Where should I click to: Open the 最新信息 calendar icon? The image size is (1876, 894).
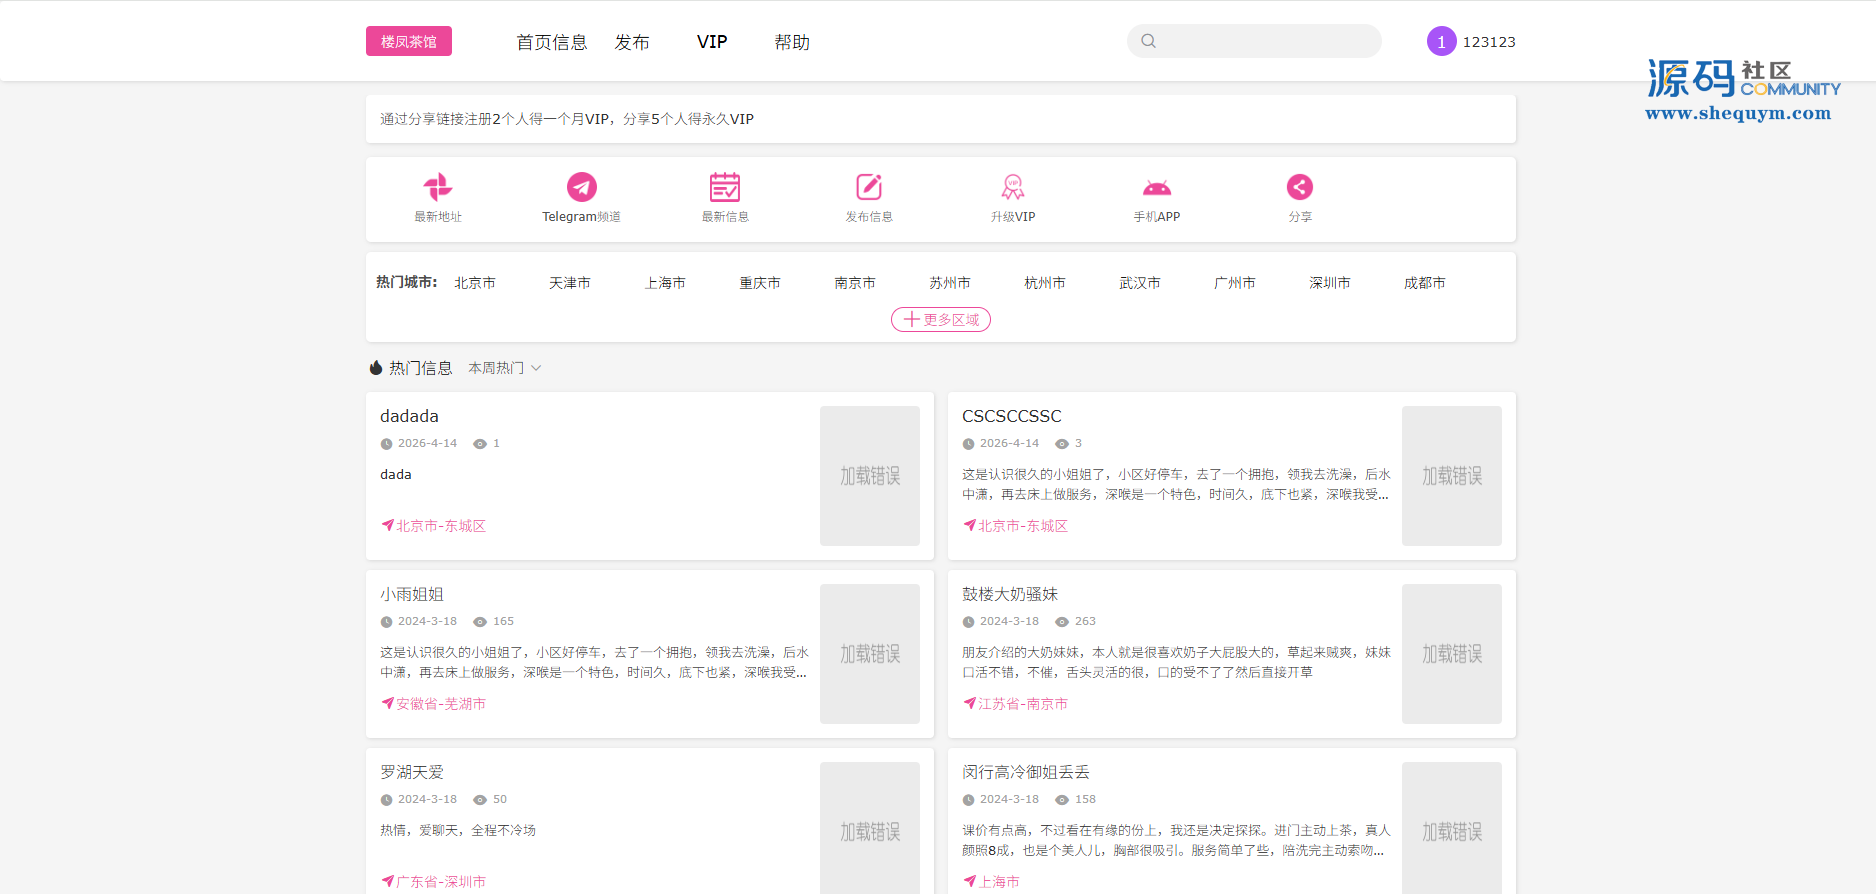pos(725,187)
